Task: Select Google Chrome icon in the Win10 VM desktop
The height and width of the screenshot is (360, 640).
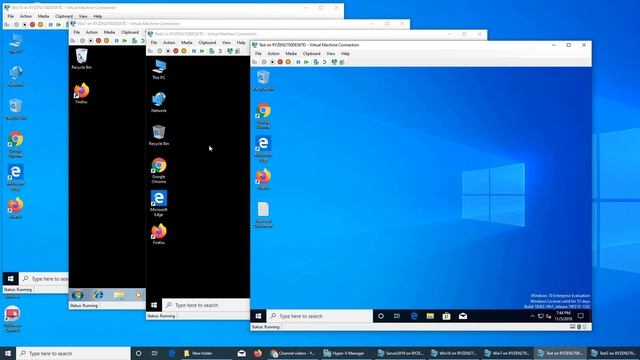Action: tap(16, 144)
